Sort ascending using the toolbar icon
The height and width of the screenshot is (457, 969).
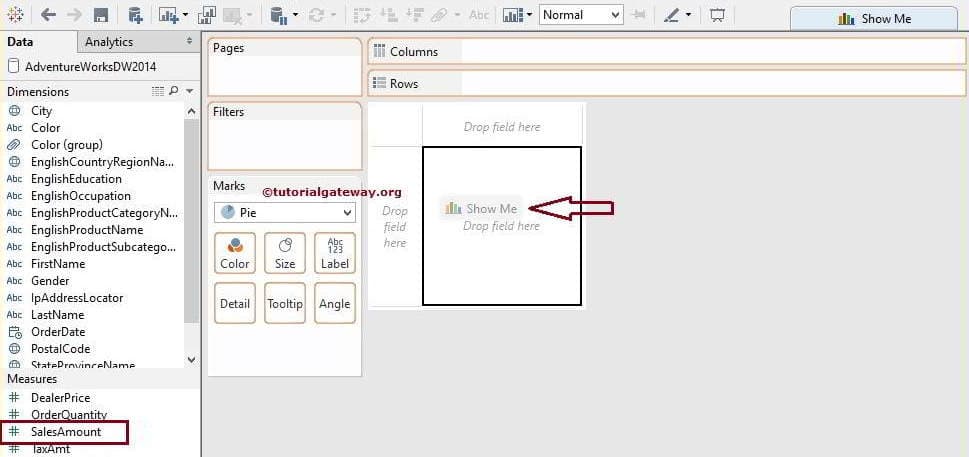coord(388,15)
